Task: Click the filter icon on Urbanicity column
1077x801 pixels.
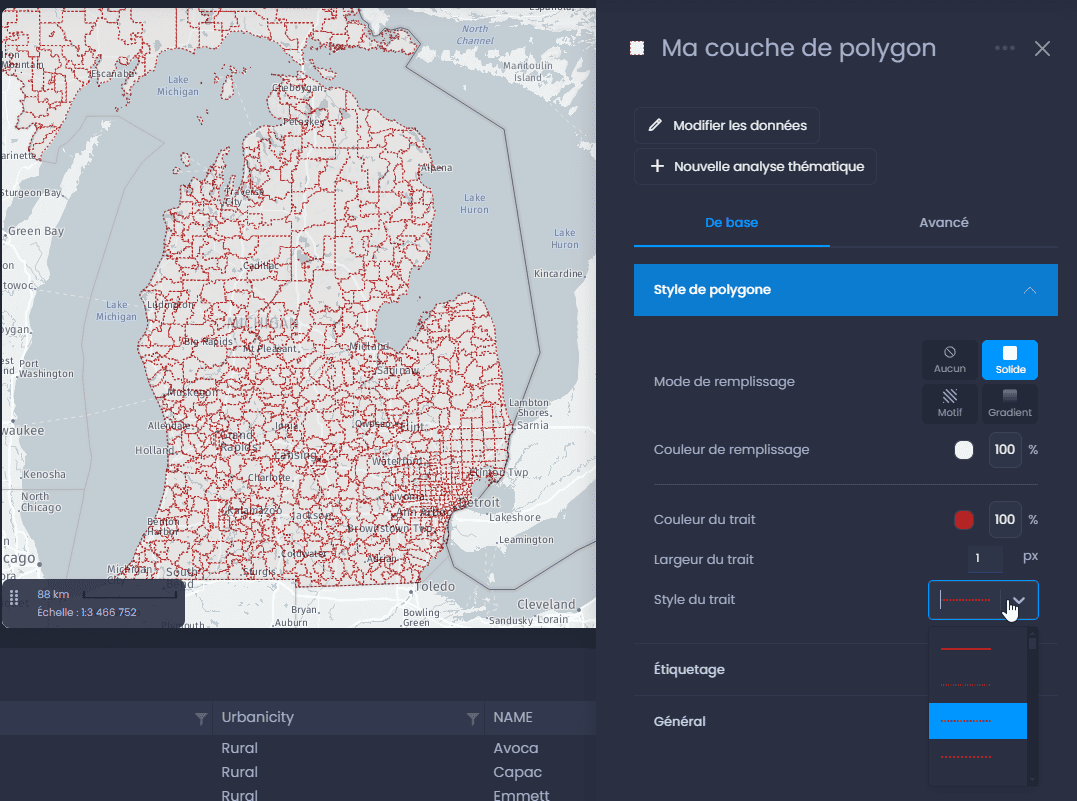Action: point(473,719)
